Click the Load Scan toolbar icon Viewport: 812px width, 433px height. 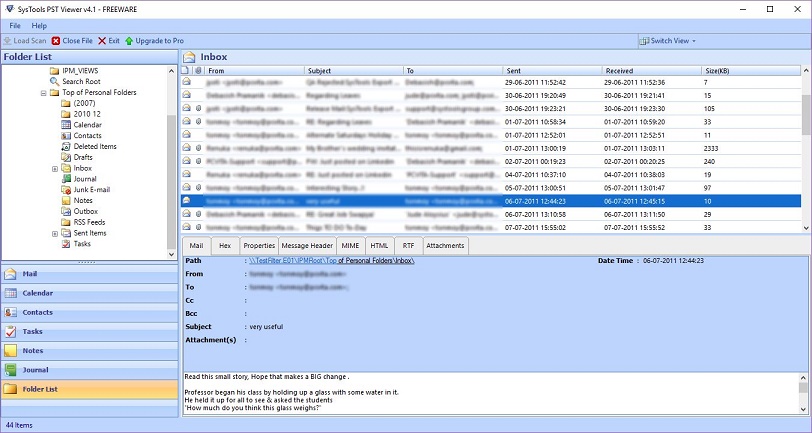coord(7,41)
